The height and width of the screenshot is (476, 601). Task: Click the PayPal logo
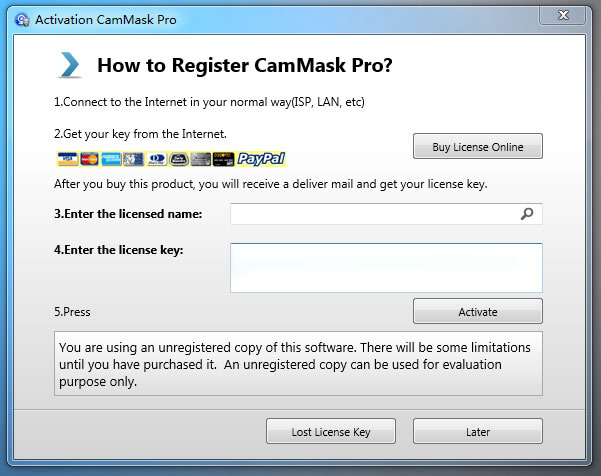[261, 159]
